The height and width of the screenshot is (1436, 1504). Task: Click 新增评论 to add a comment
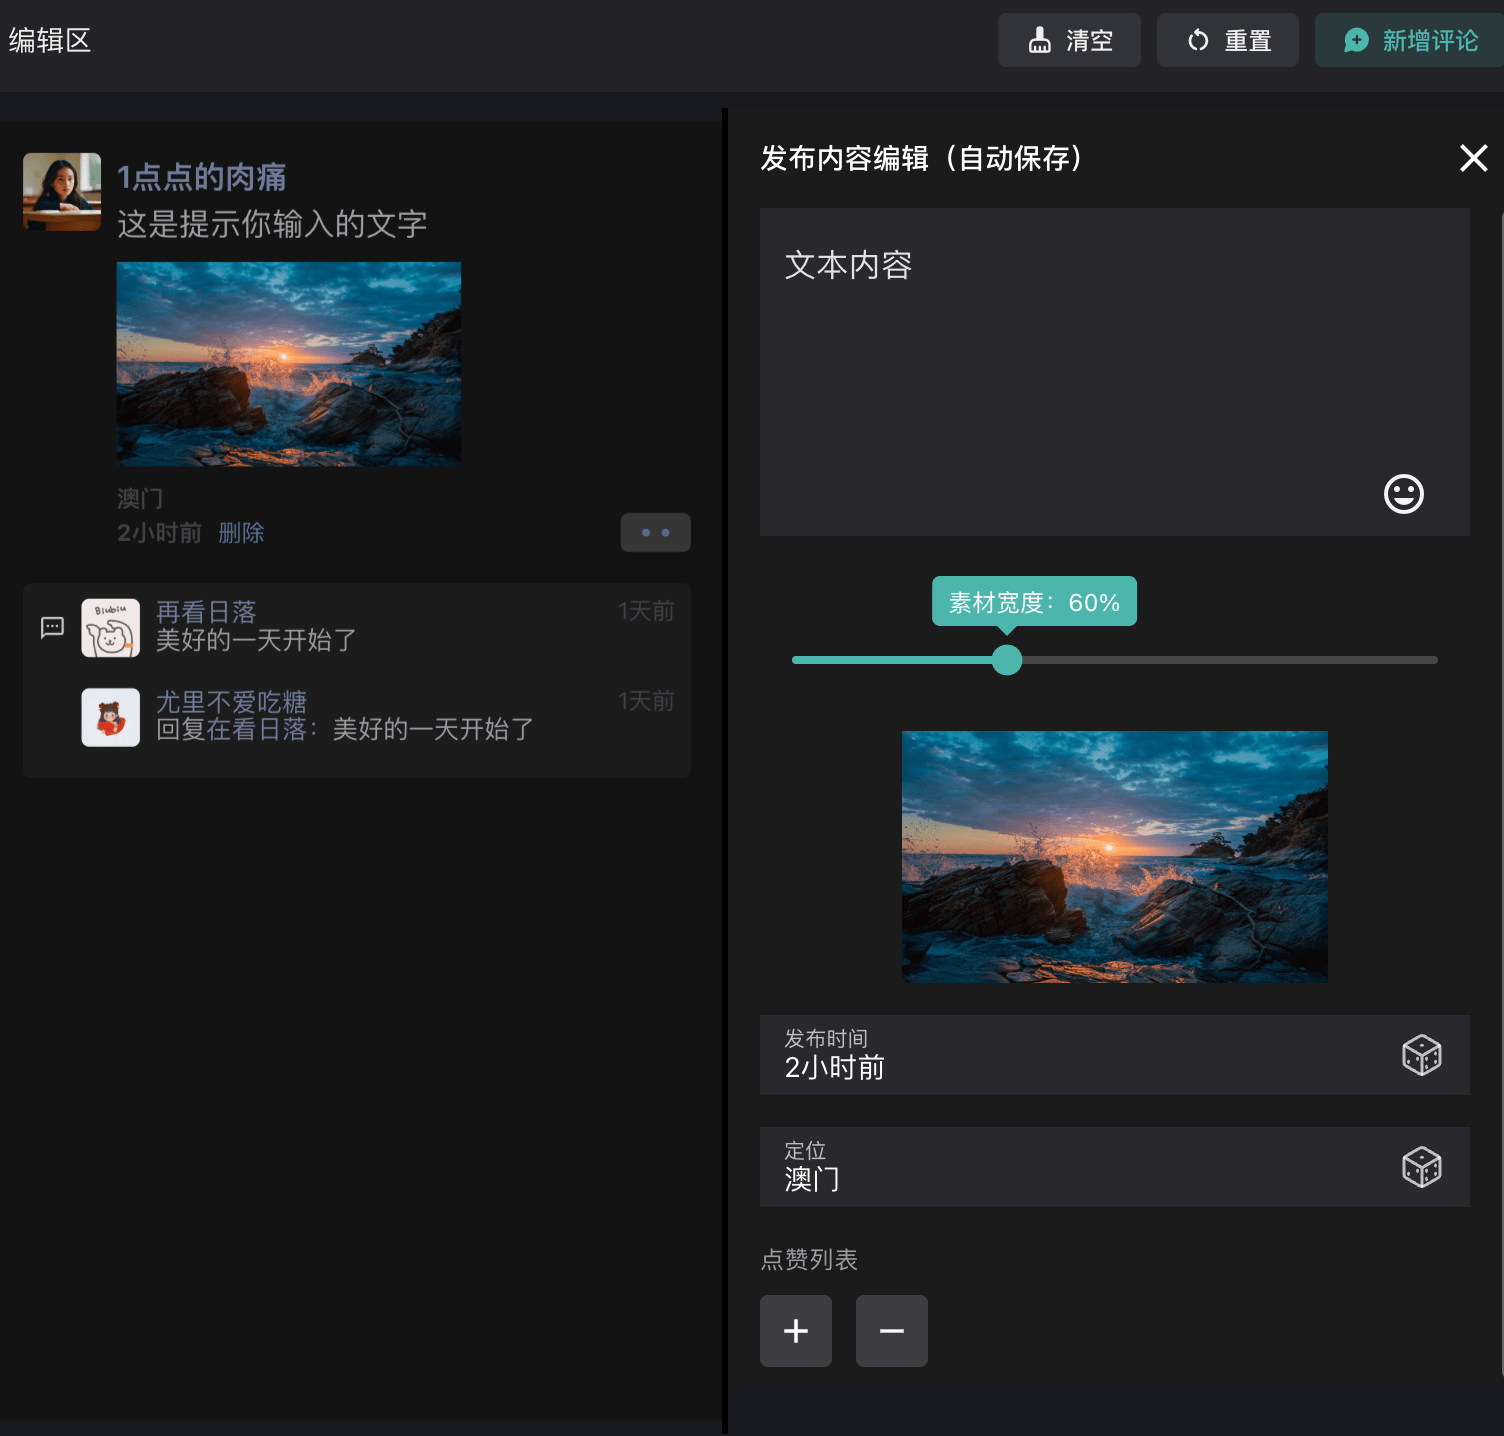tap(1411, 40)
